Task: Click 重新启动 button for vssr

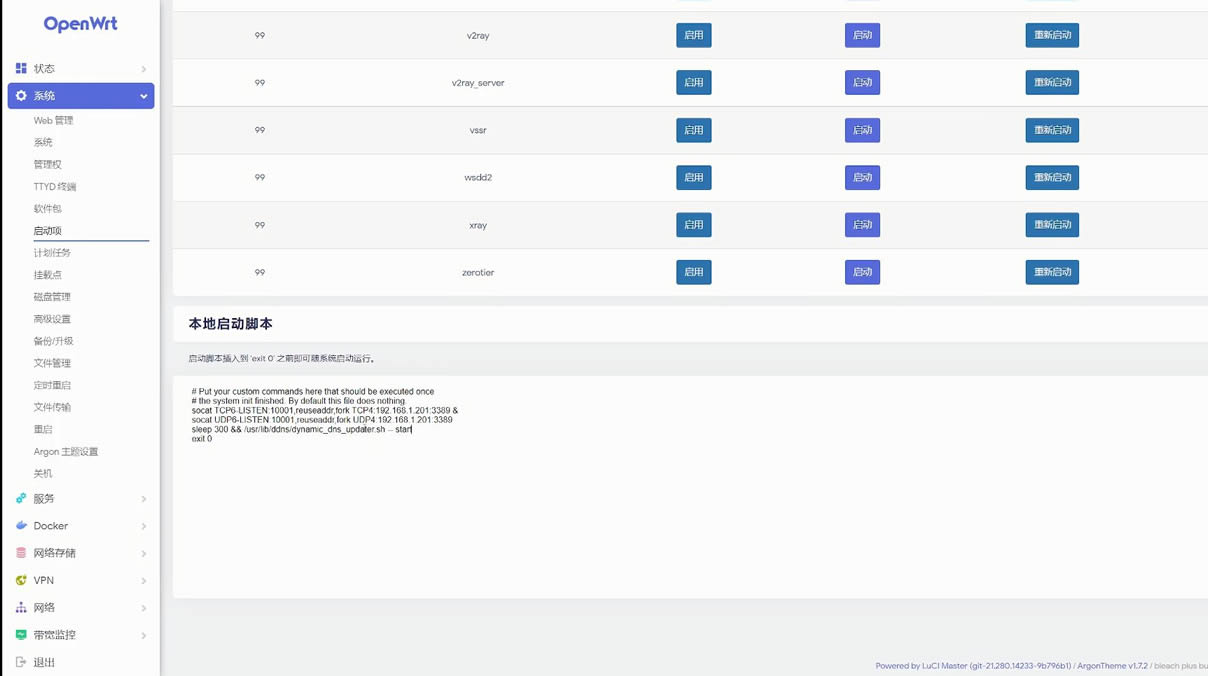Action: click(1052, 130)
